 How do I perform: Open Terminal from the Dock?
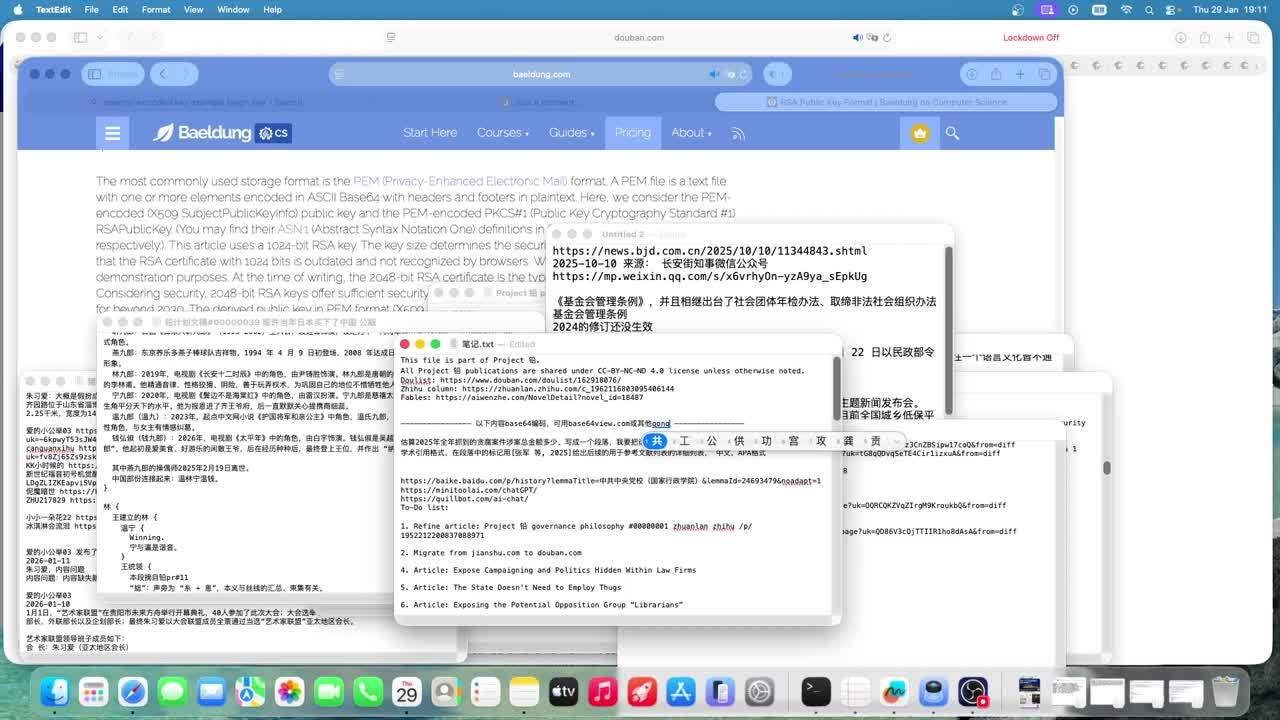pyautogui.click(x=816, y=691)
